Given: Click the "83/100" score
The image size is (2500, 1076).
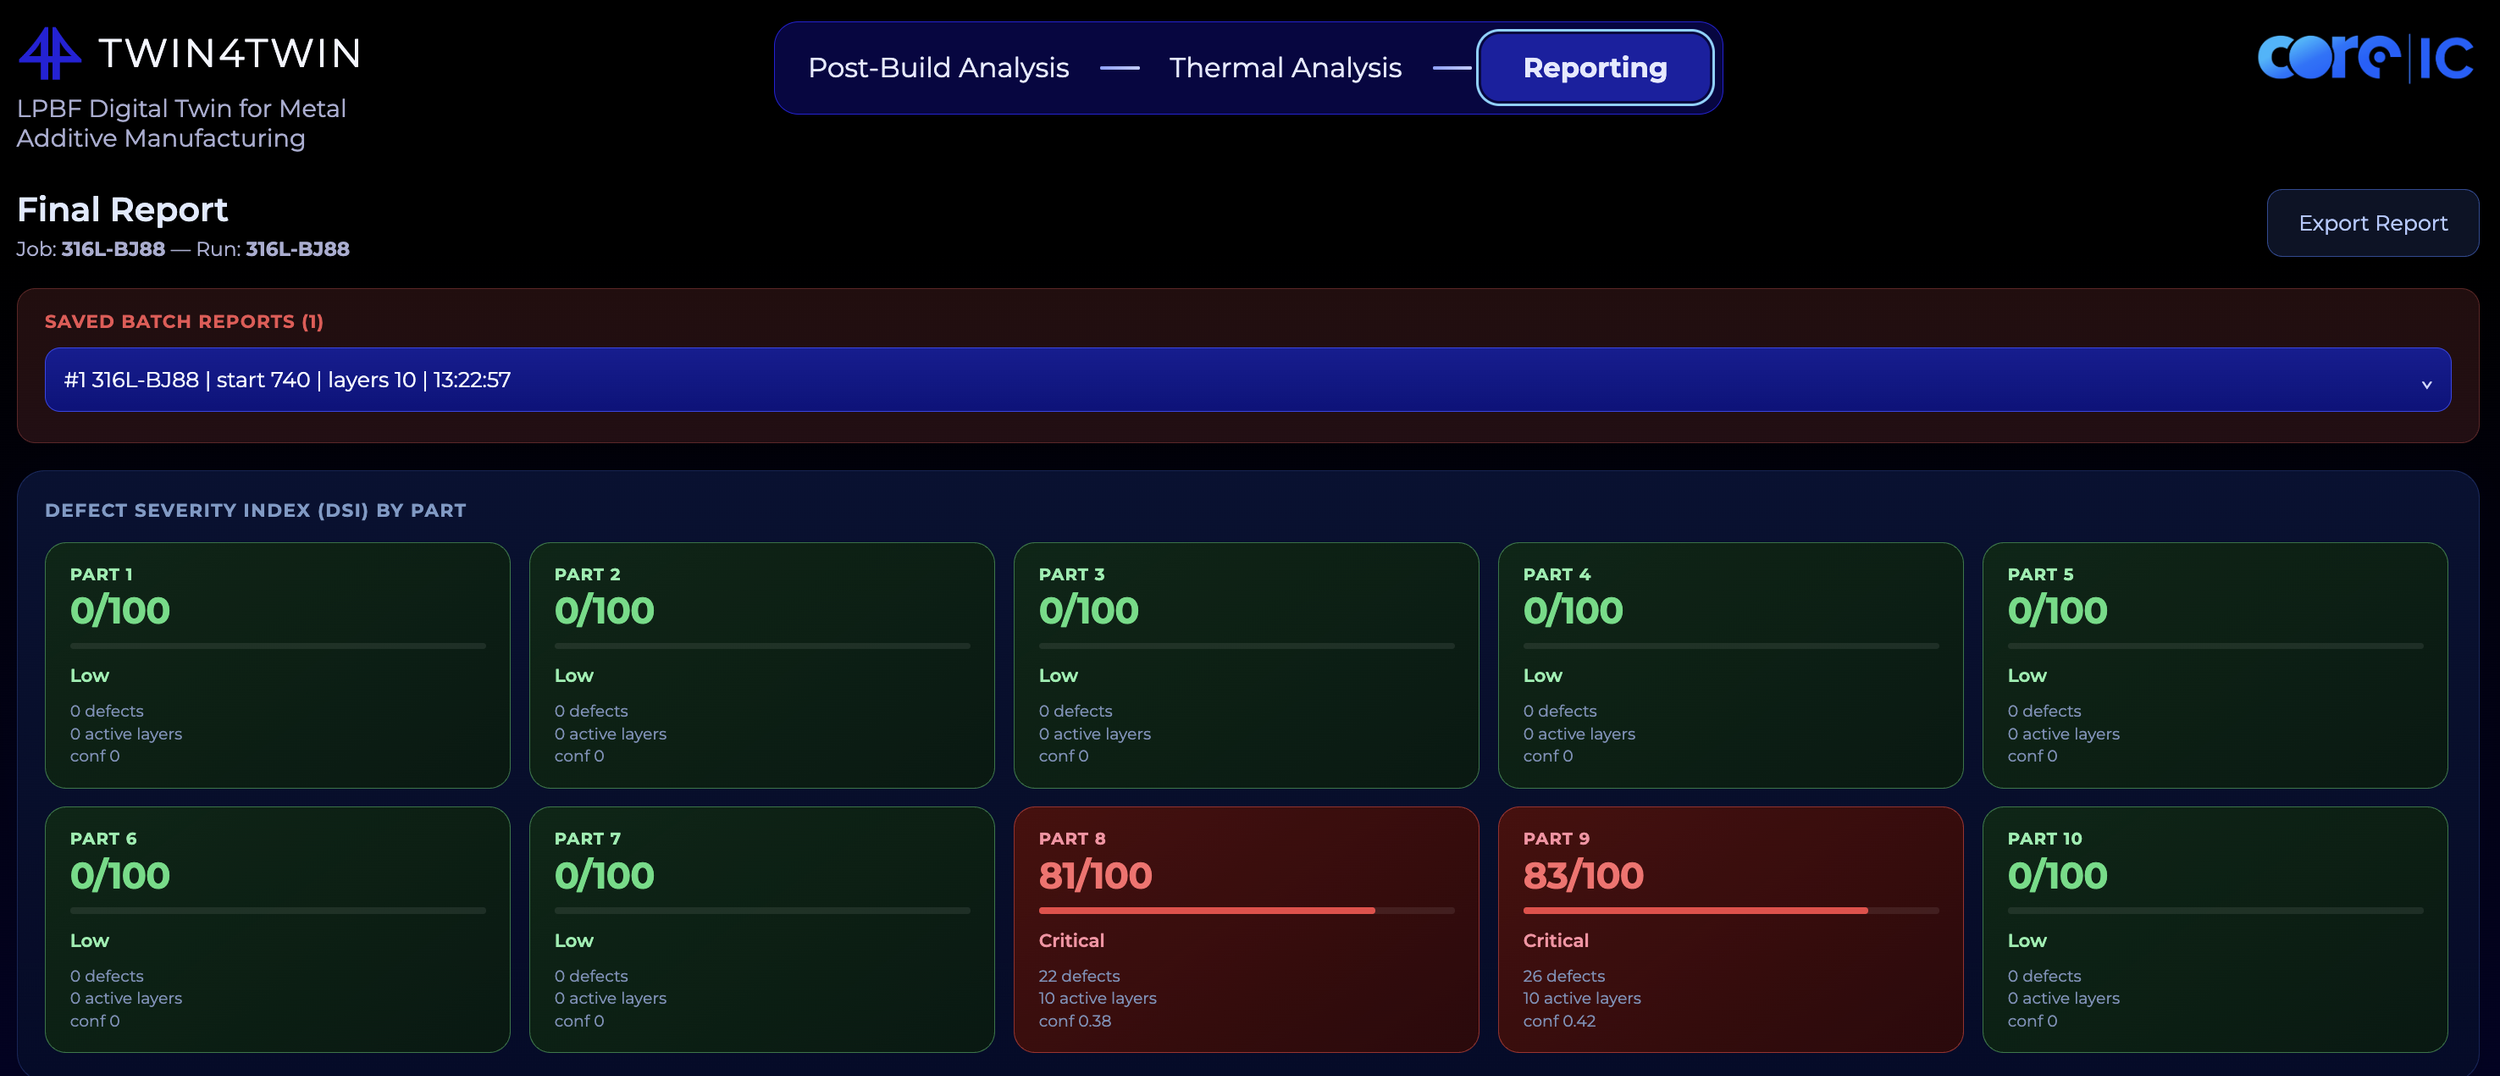Looking at the screenshot, I should [x=1583, y=876].
